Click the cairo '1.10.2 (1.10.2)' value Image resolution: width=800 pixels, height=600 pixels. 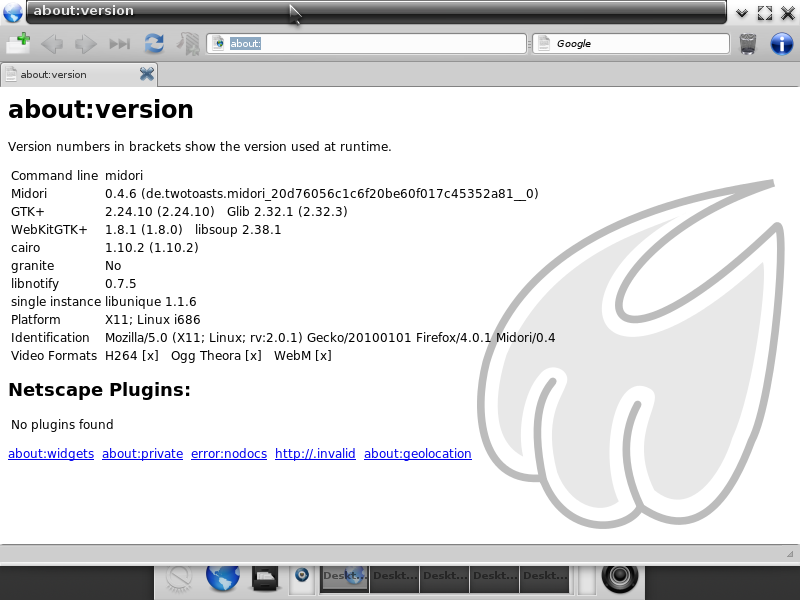point(152,247)
